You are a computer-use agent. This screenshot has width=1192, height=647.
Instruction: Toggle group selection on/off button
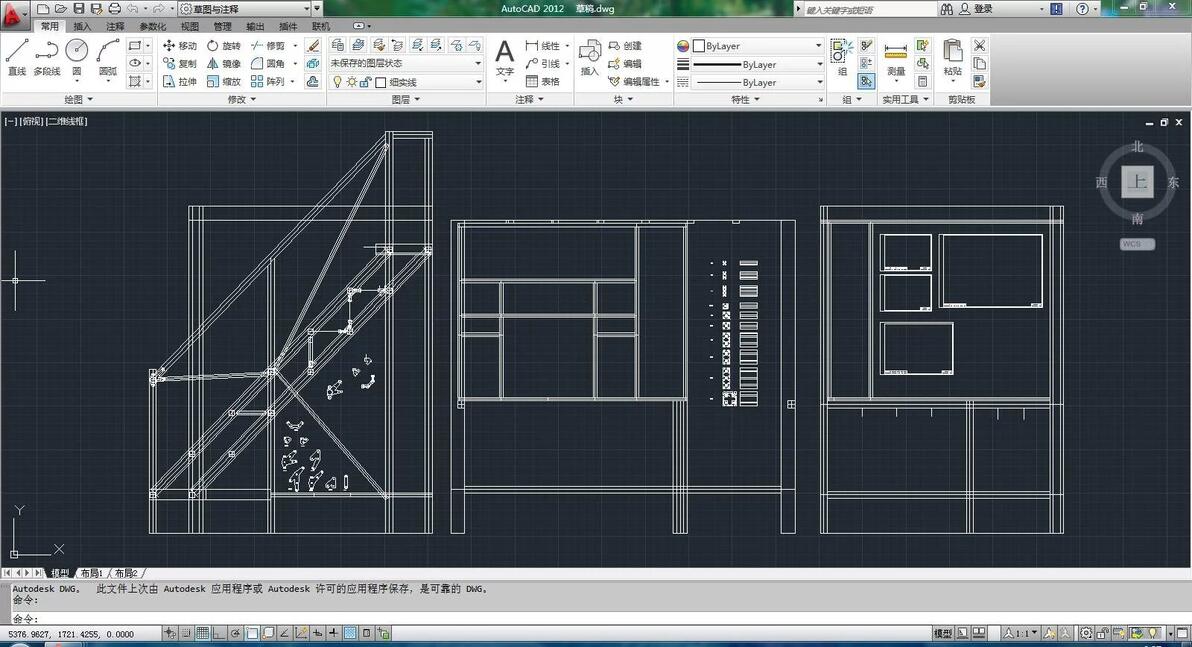tap(866, 81)
